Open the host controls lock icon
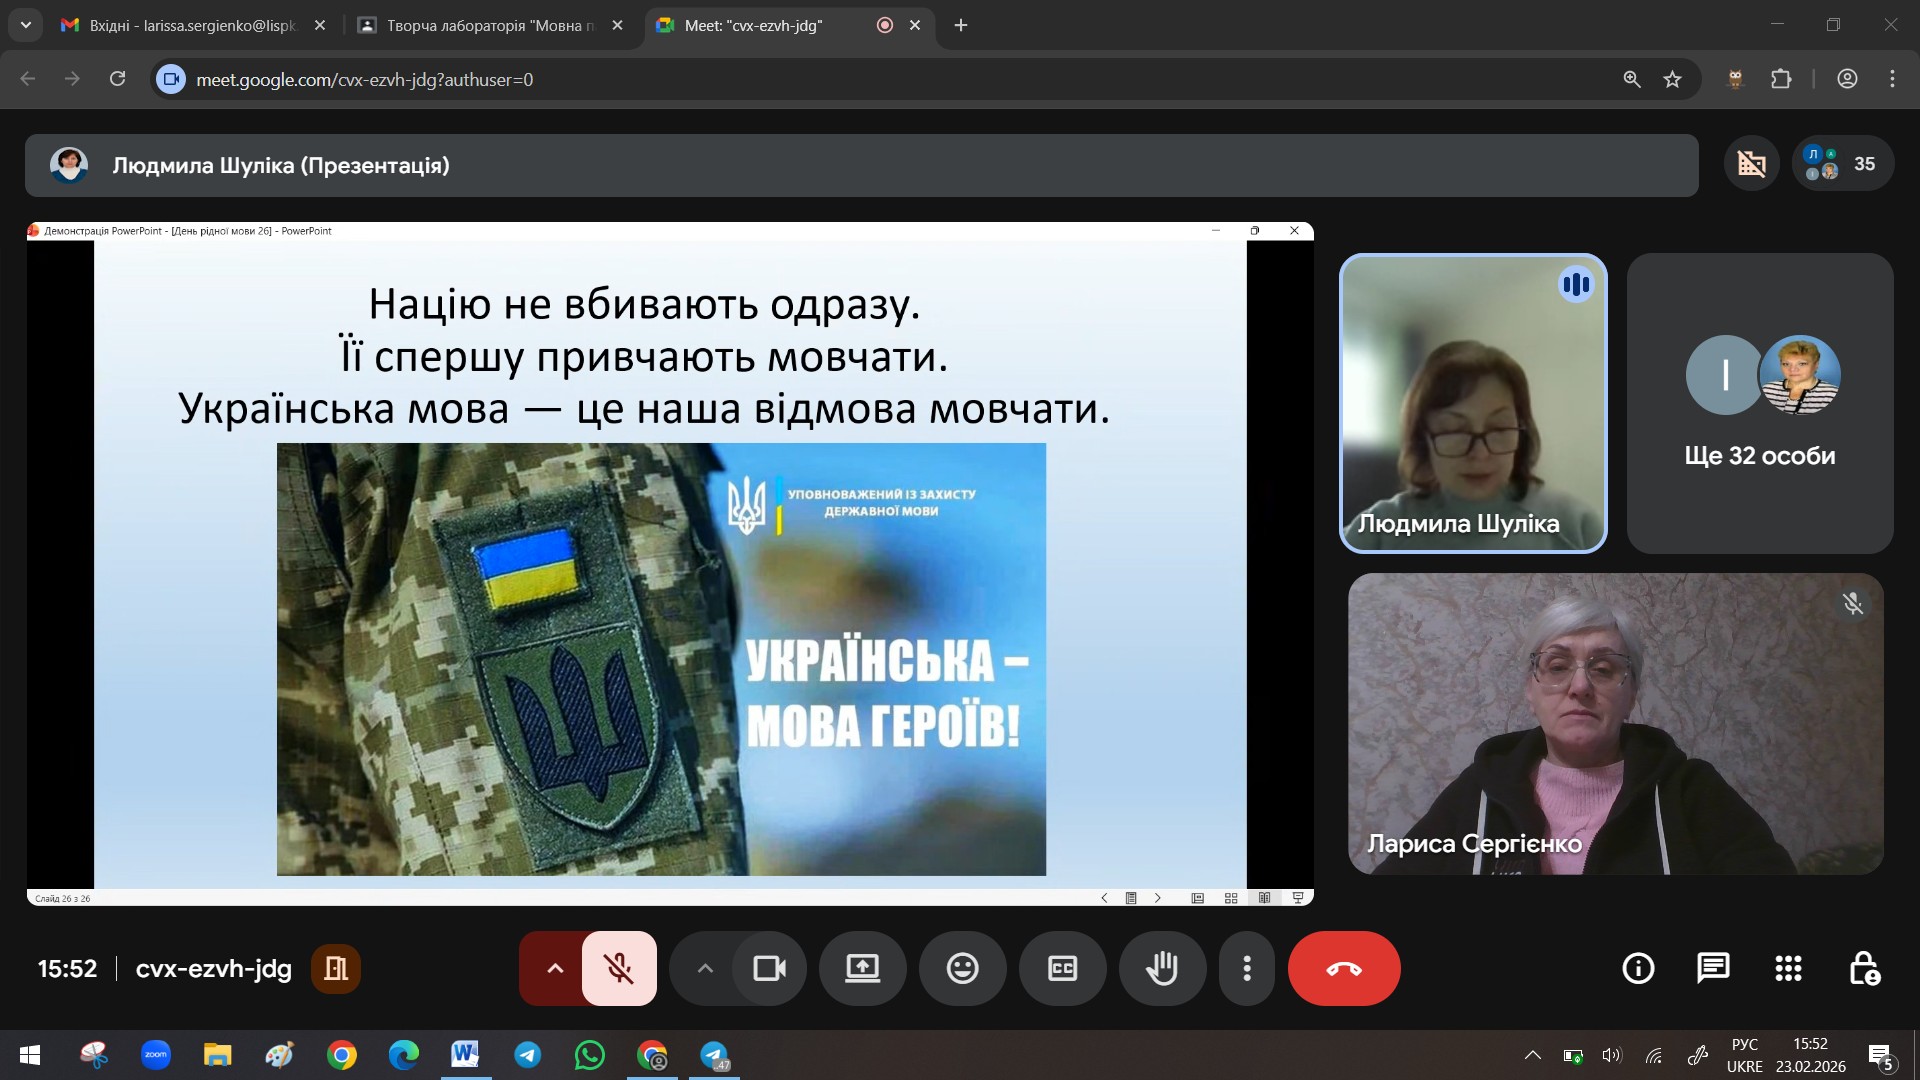Screen dimensions: 1920x1080 point(1864,968)
